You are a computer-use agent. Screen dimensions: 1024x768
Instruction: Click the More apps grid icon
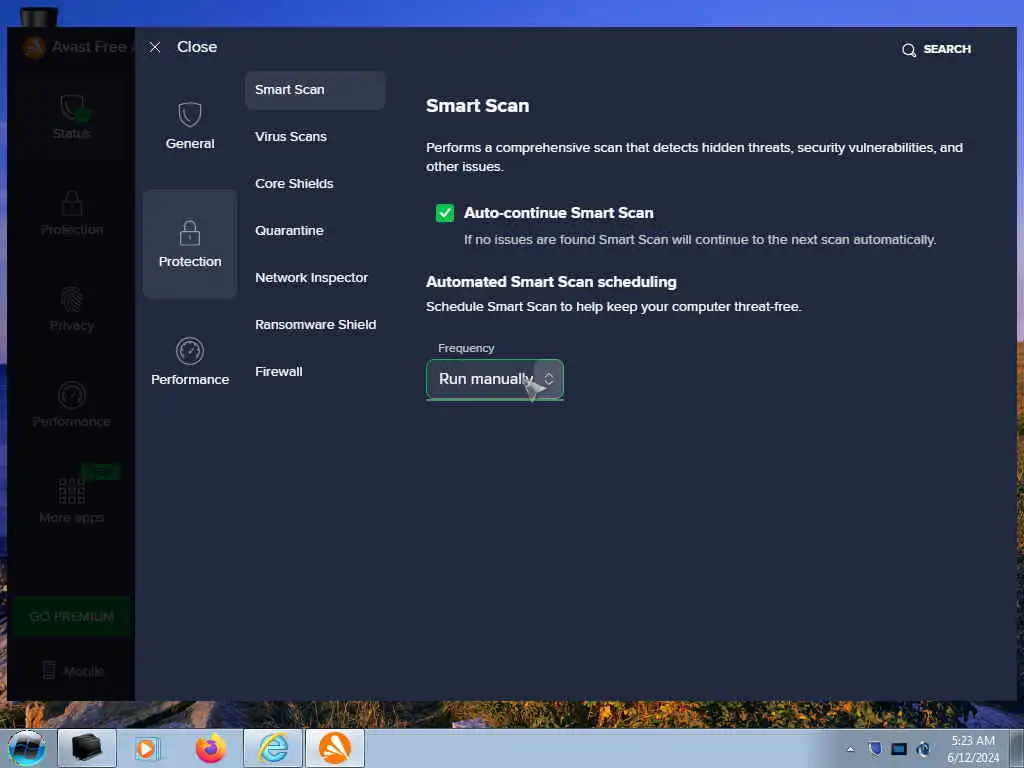pyautogui.click(x=72, y=490)
